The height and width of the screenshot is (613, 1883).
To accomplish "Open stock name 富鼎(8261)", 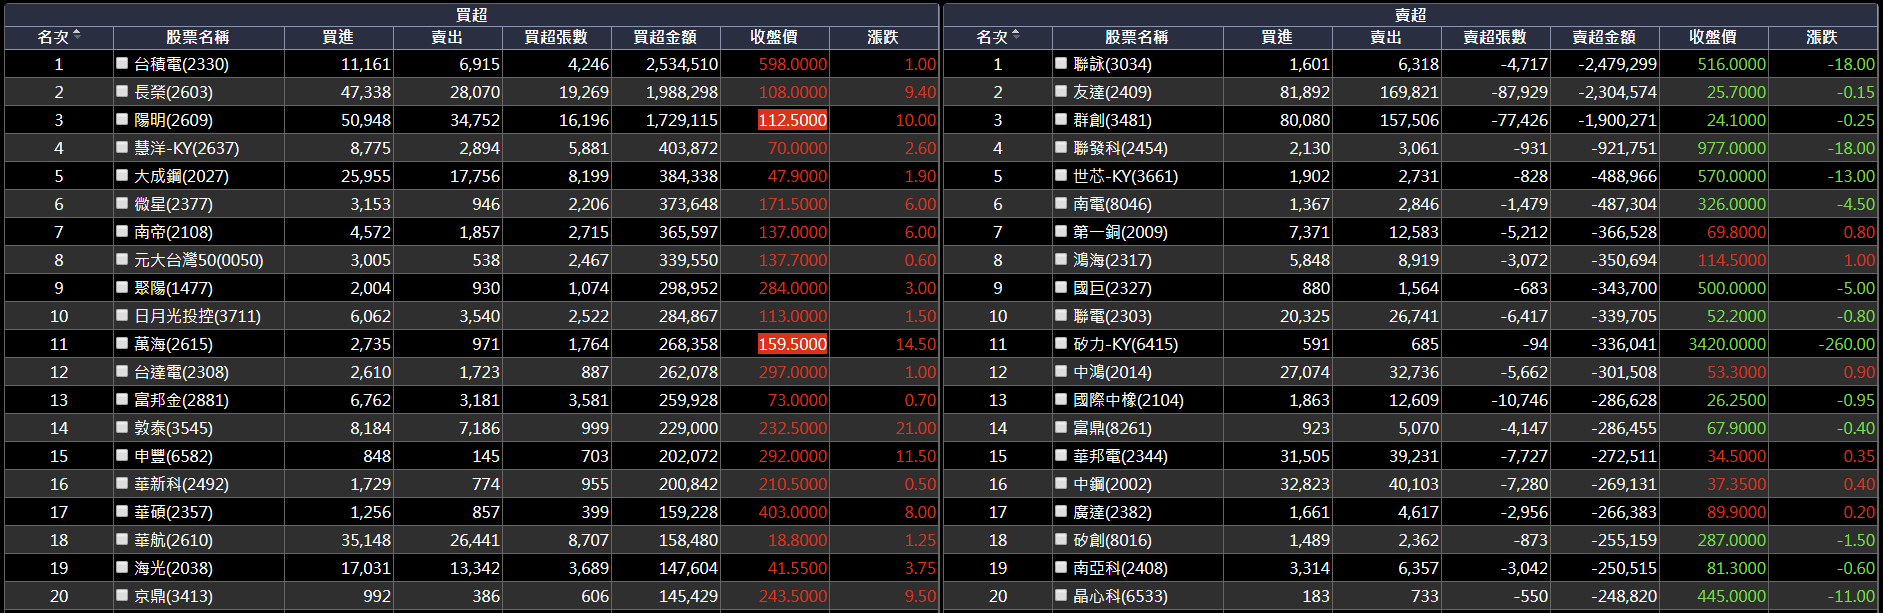I will pos(1112,428).
